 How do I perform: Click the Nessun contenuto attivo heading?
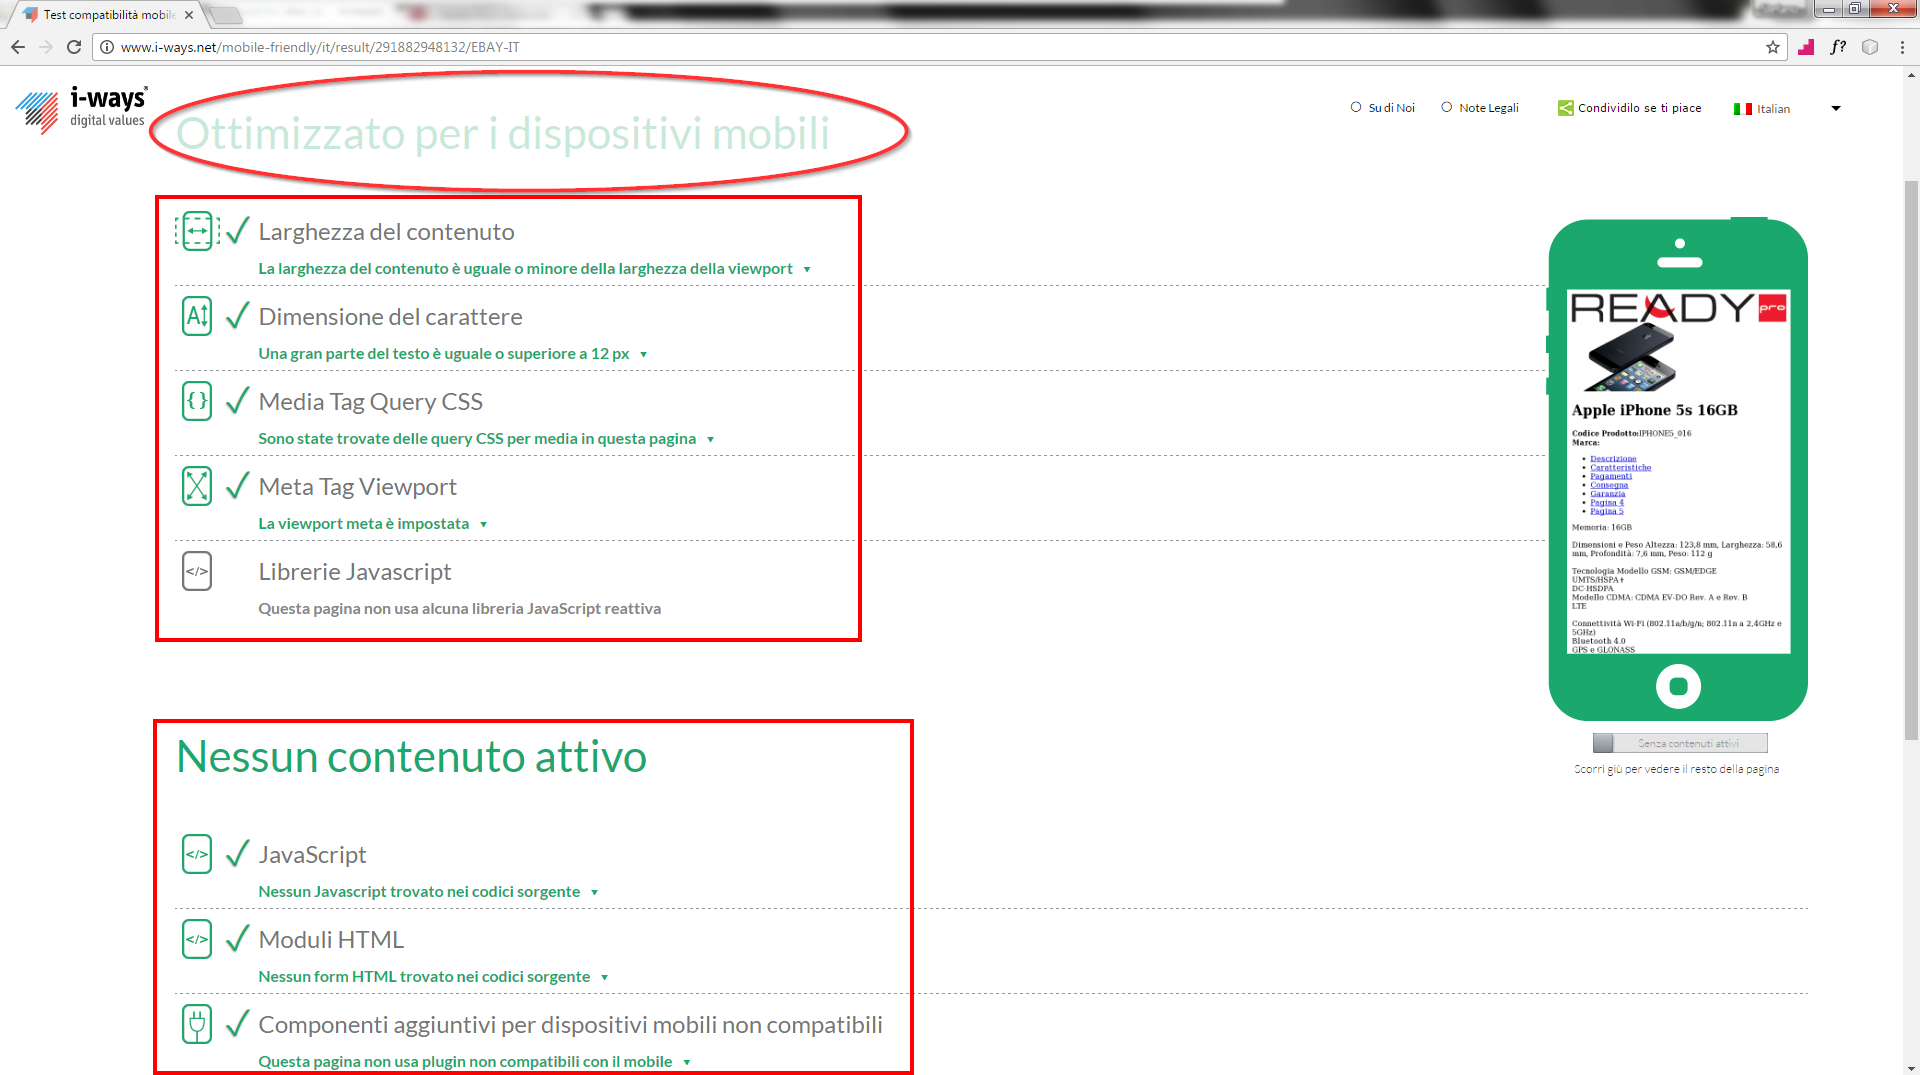411,756
